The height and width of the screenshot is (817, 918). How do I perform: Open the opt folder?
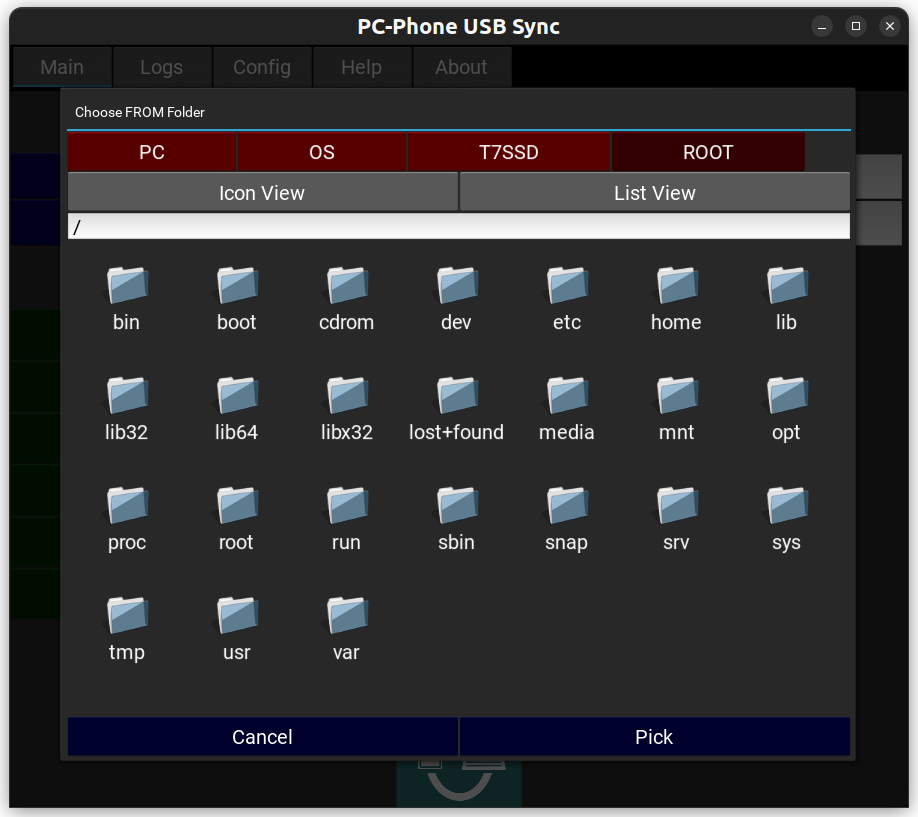click(x=786, y=397)
